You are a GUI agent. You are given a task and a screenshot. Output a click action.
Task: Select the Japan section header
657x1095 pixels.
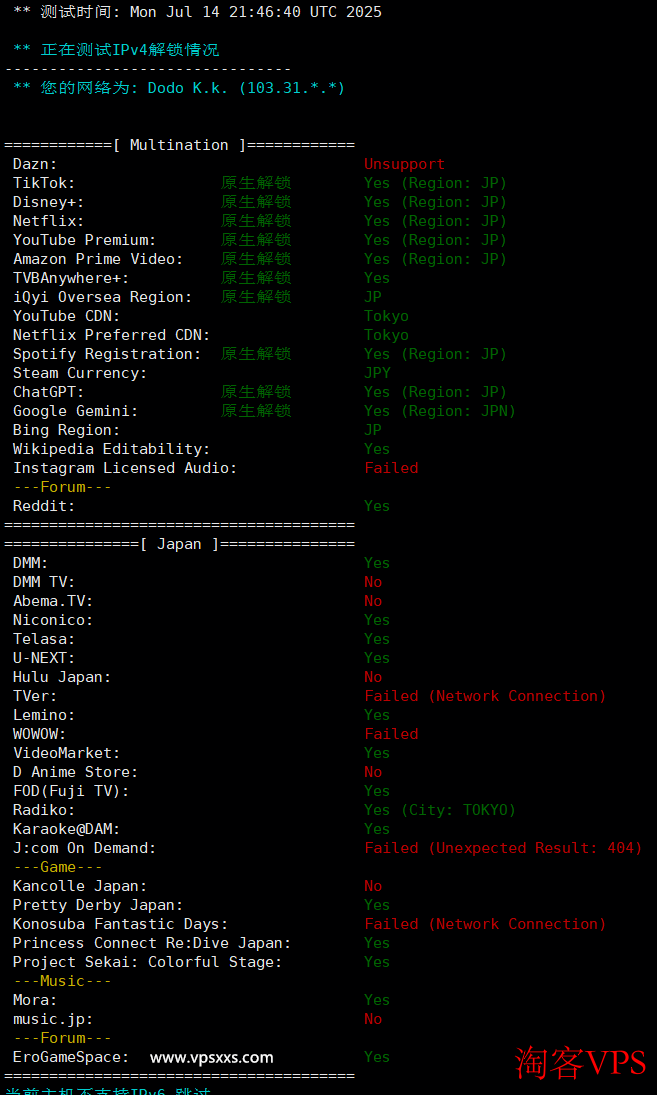(x=179, y=544)
